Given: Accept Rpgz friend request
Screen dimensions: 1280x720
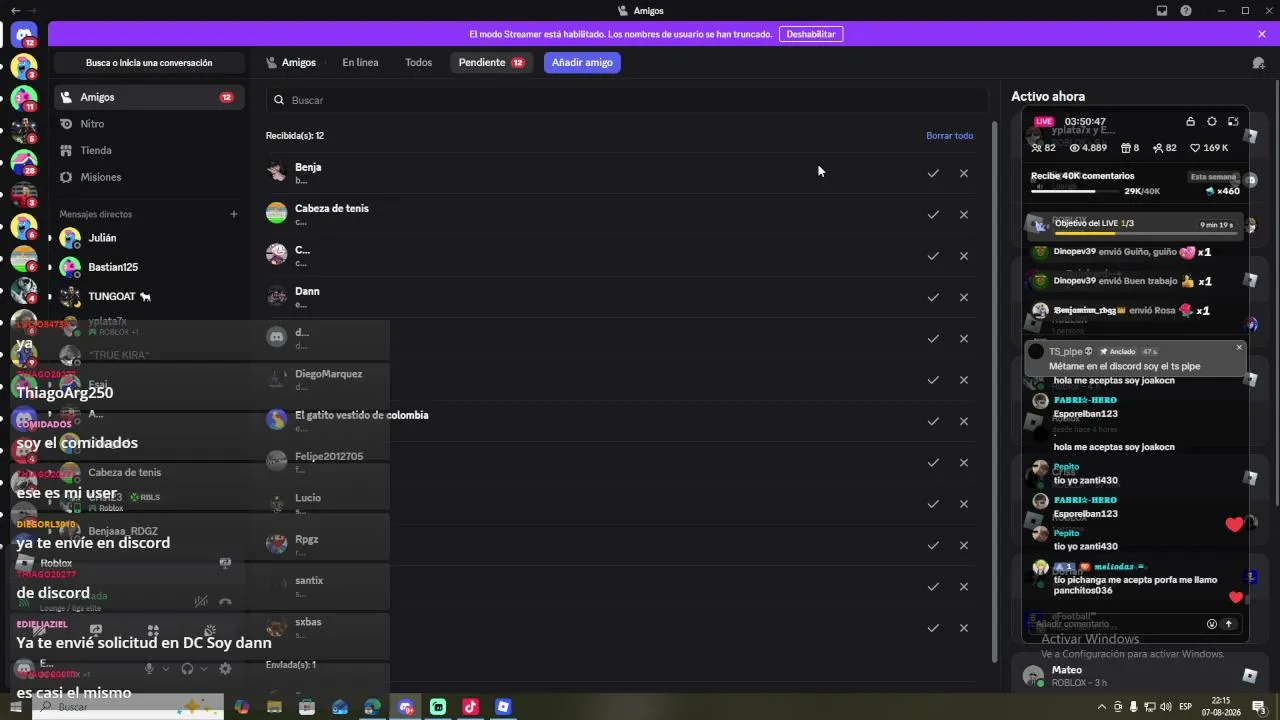Looking at the screenshot, I should (933, 546).
